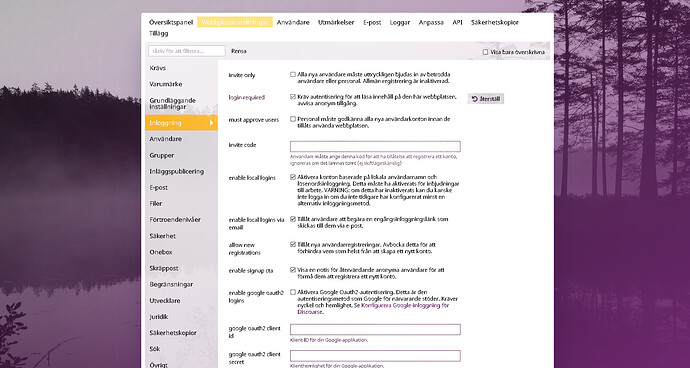The width and height of the screenshot is (690, 368).
Task: Open the Utmärkelser tab
Action: click(336, 22)
